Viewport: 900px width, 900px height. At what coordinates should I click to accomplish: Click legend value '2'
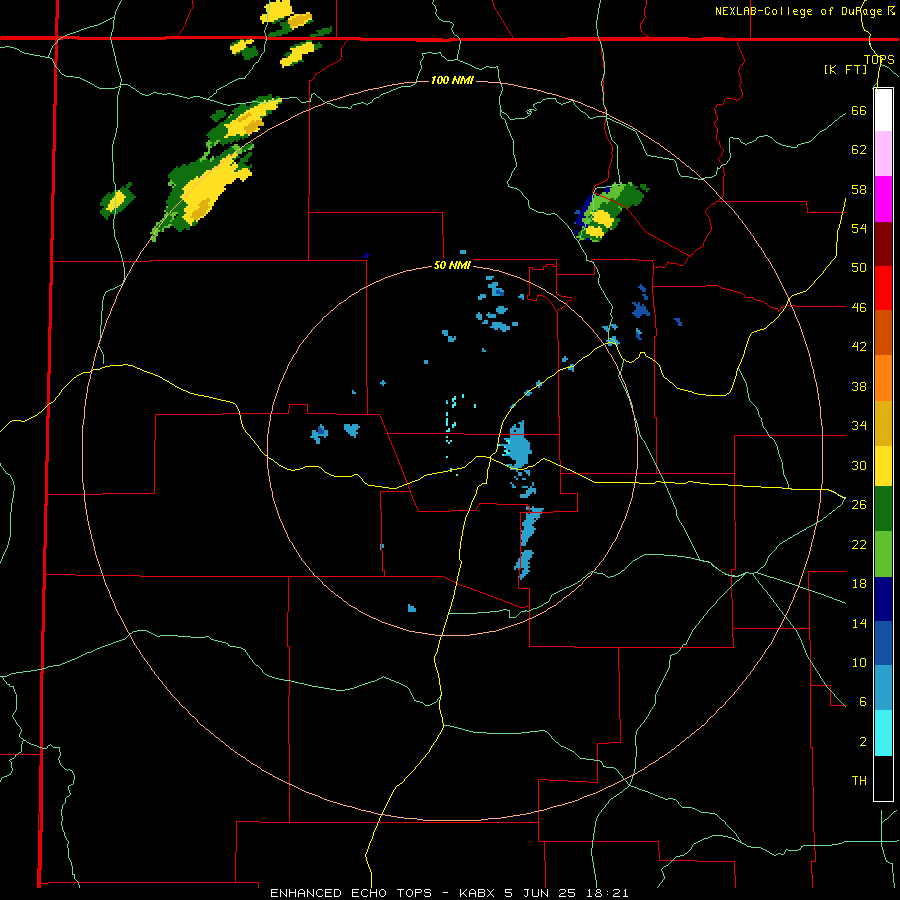863,741
